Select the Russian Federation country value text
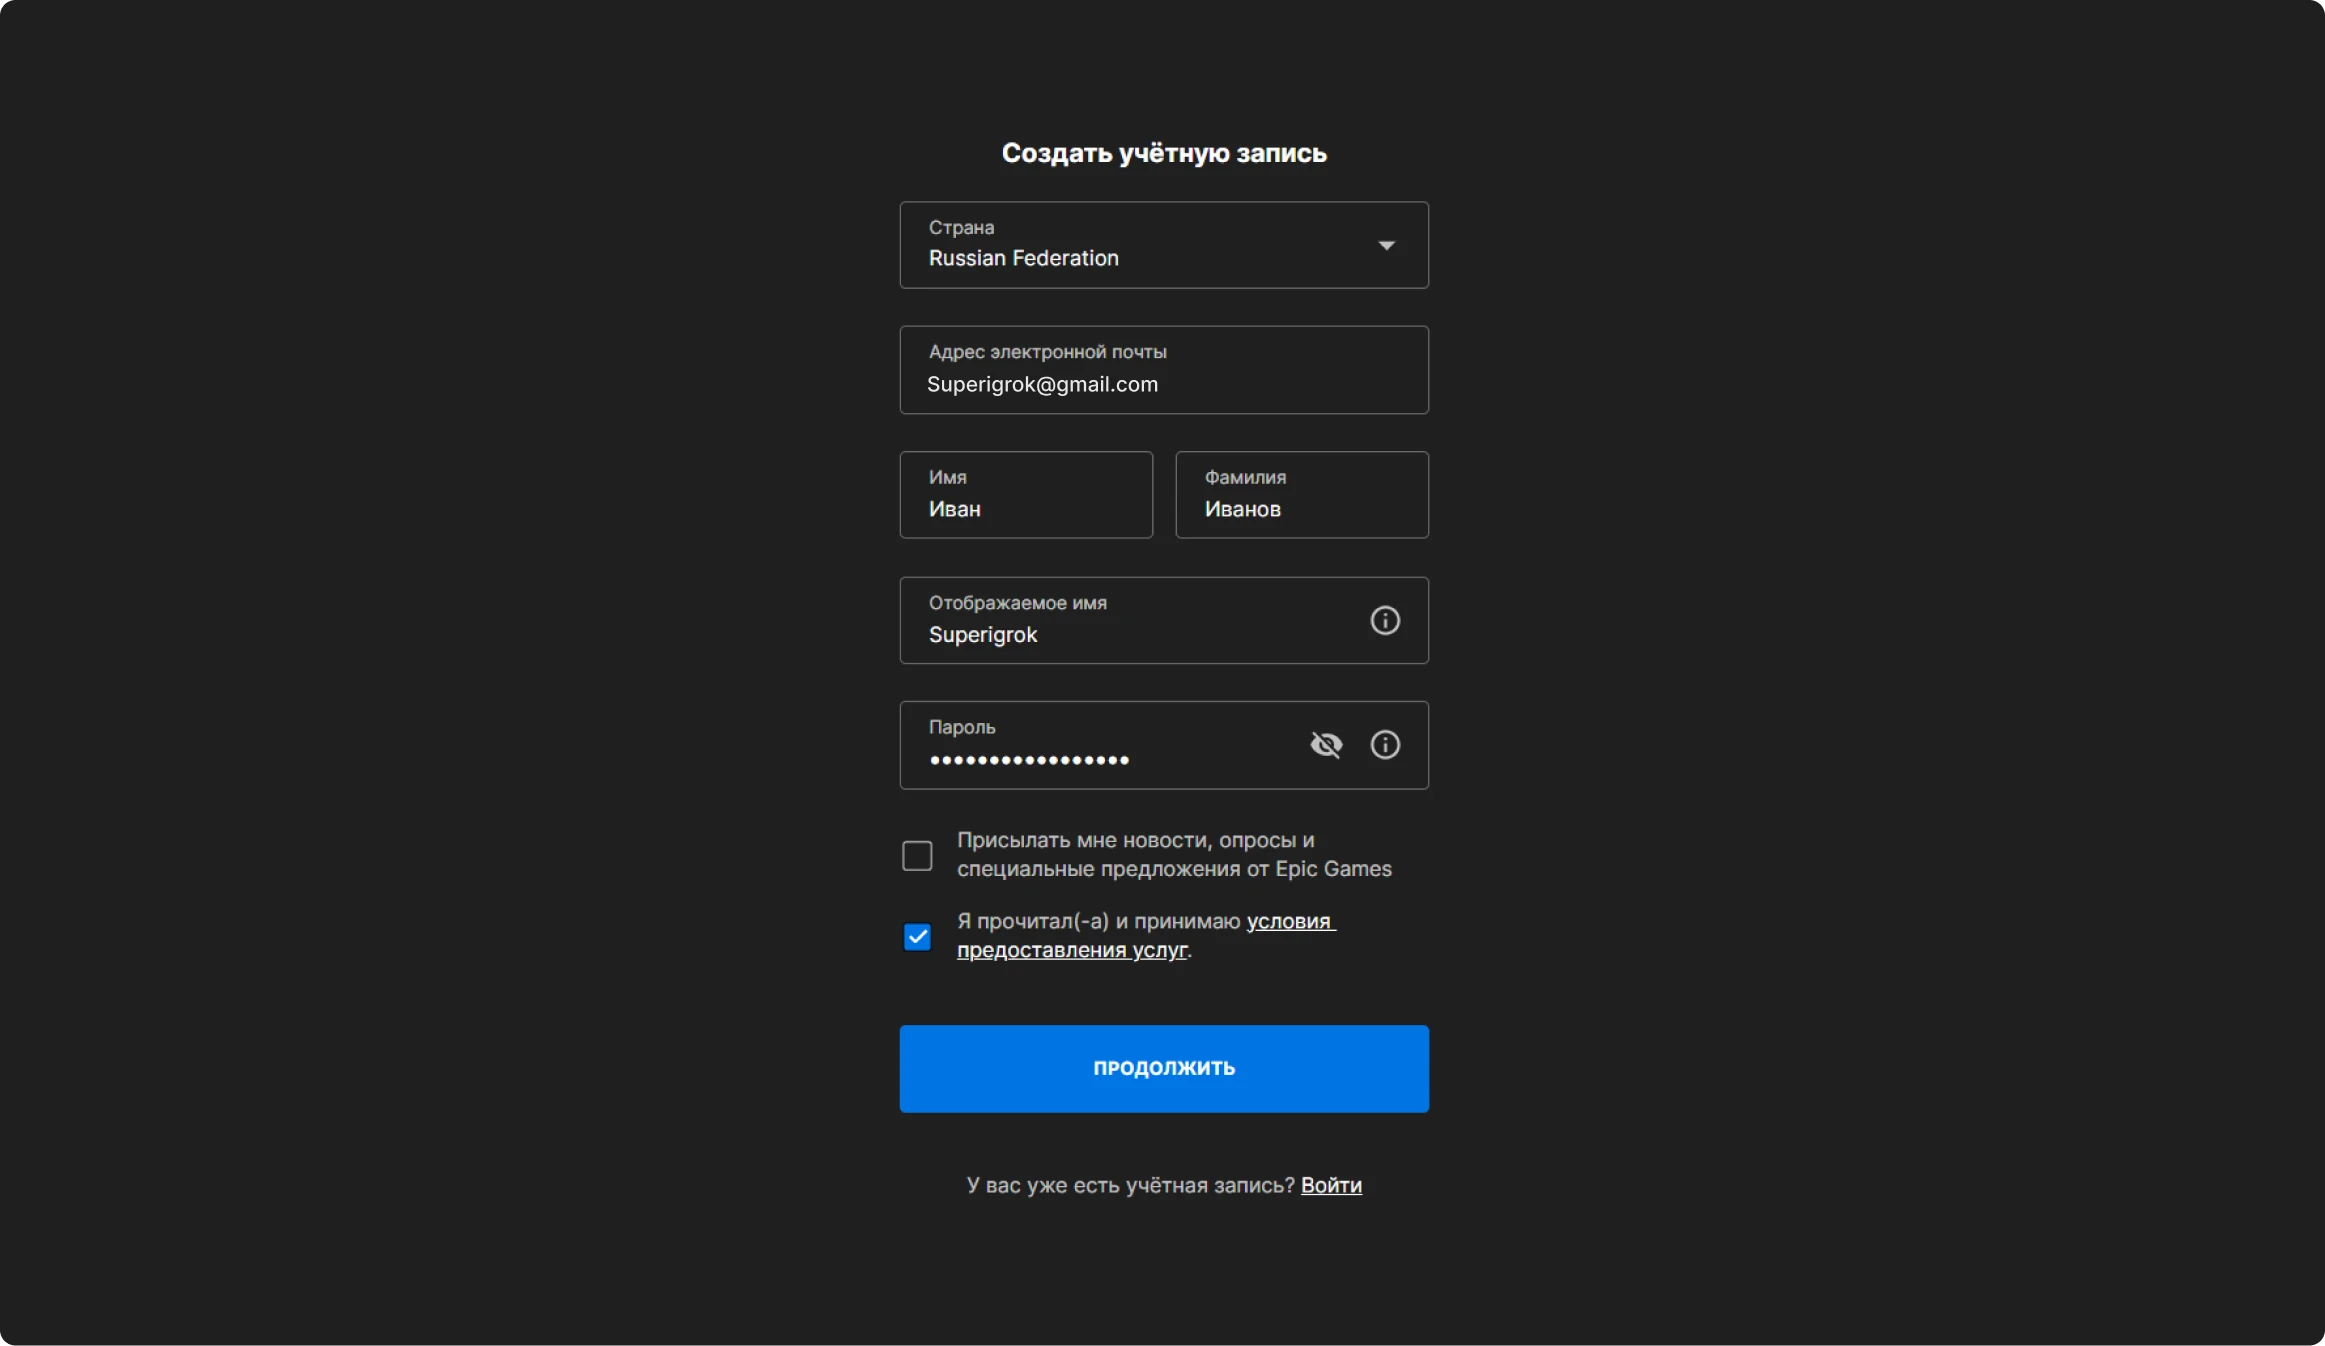Screen dimensions: 2325x1346 (1023, 258)
